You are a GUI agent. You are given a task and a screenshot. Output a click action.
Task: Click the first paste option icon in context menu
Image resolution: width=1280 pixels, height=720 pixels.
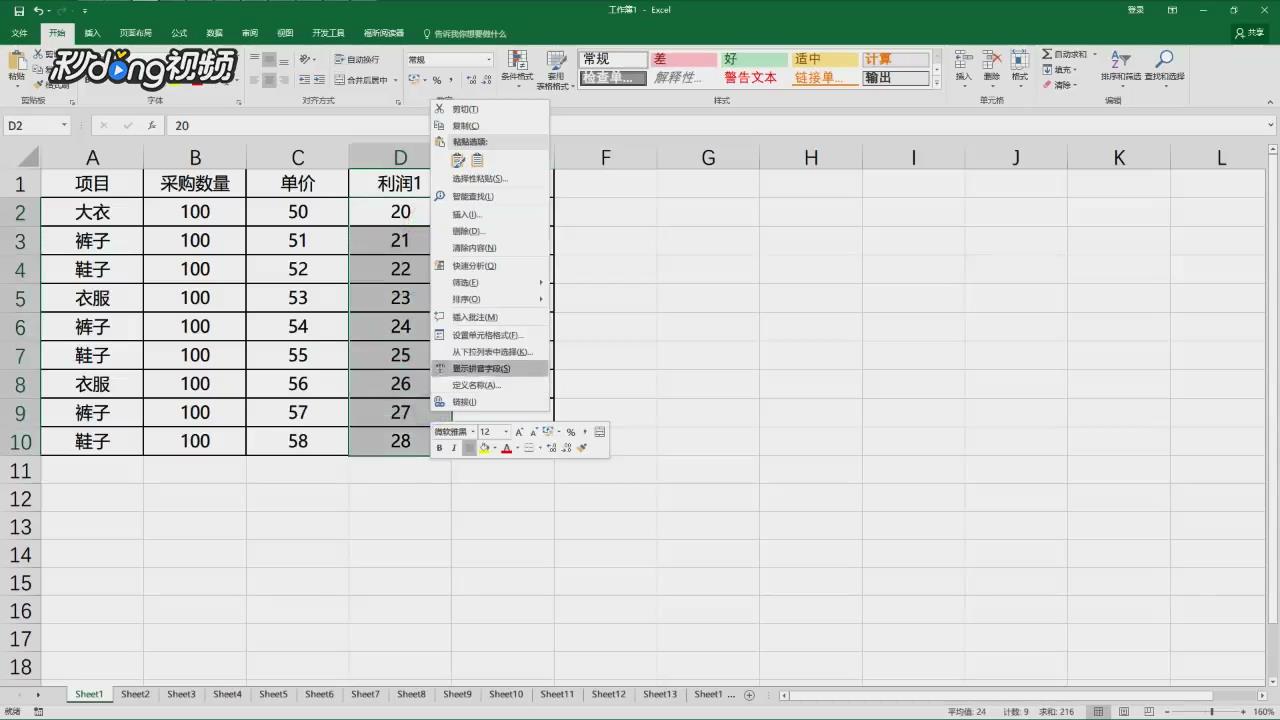458,160
